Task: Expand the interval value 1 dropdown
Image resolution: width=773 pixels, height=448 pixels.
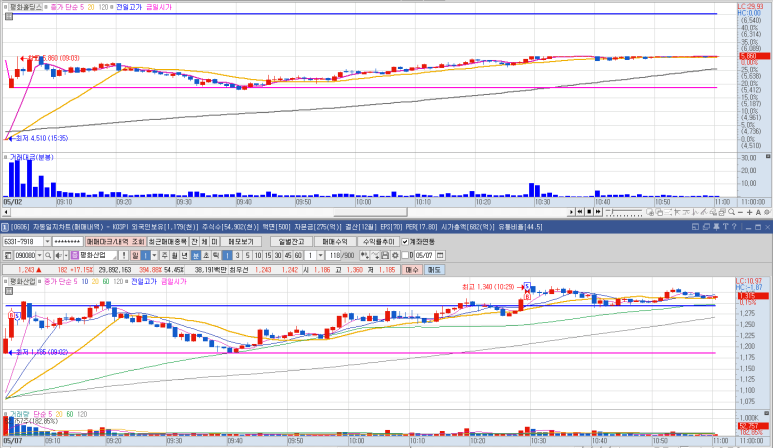Action: tap(320, 255)
